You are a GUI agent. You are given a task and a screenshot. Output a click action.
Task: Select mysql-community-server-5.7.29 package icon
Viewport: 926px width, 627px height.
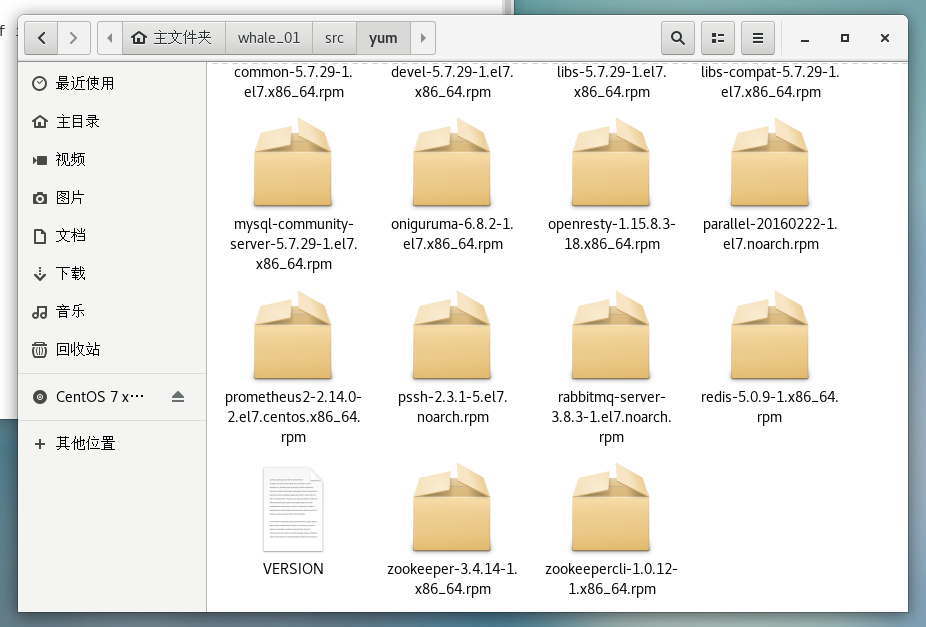click(x=293, y=162)
